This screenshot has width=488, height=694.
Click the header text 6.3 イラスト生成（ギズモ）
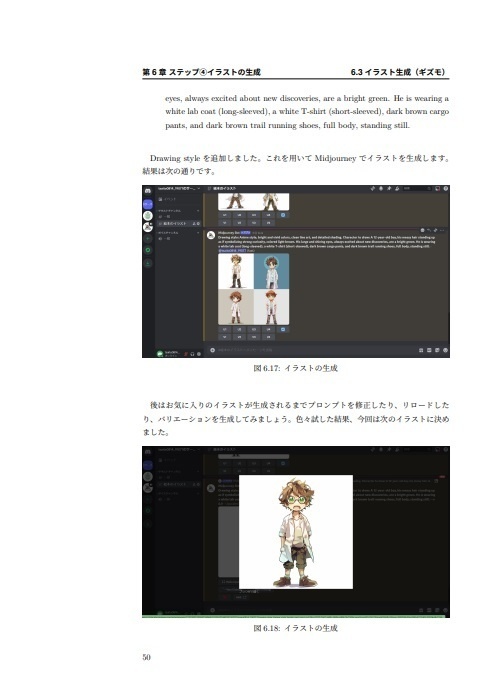tap(399, 72)
